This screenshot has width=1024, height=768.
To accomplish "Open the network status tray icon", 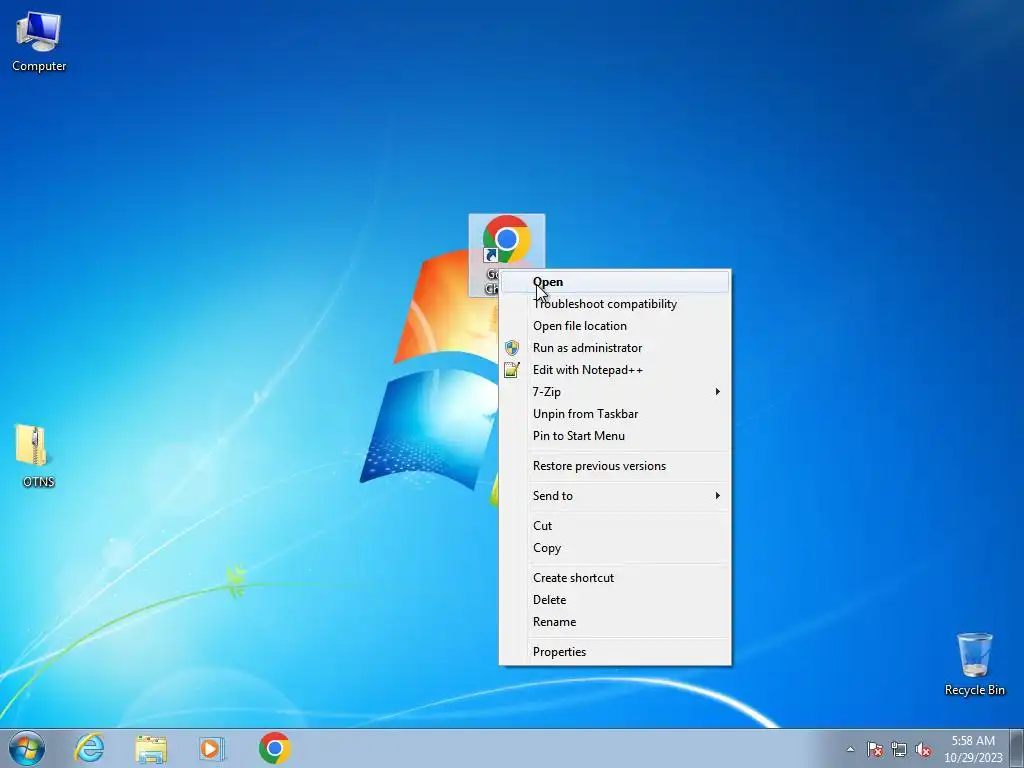I will (x=899, y=749).
